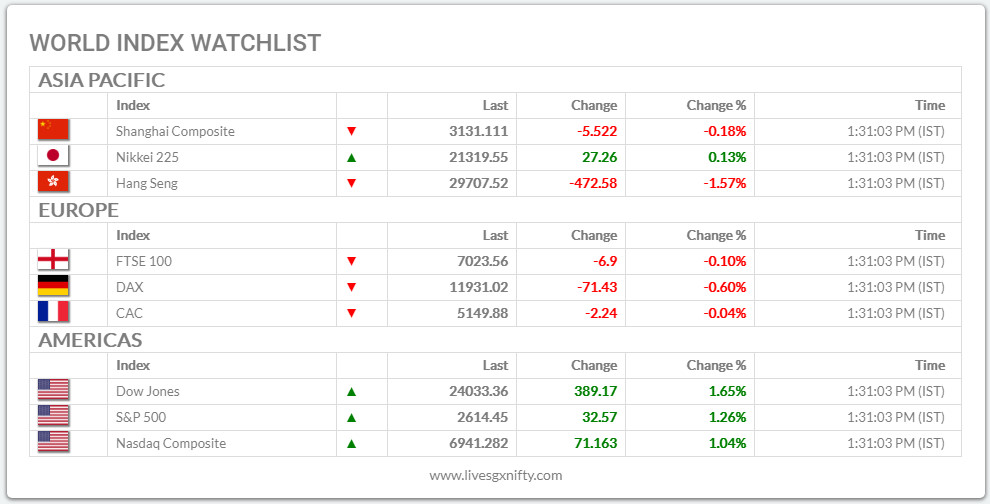Click the China flag icon
The height and width of the screenshot is (504, 990).
53,129
